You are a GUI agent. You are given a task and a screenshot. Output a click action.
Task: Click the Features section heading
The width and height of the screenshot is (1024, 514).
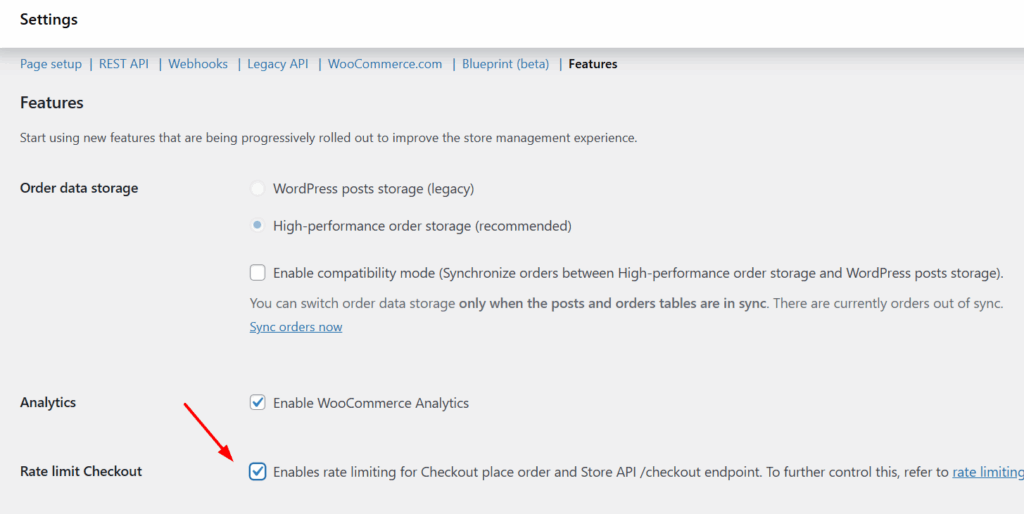coord(52,103)
